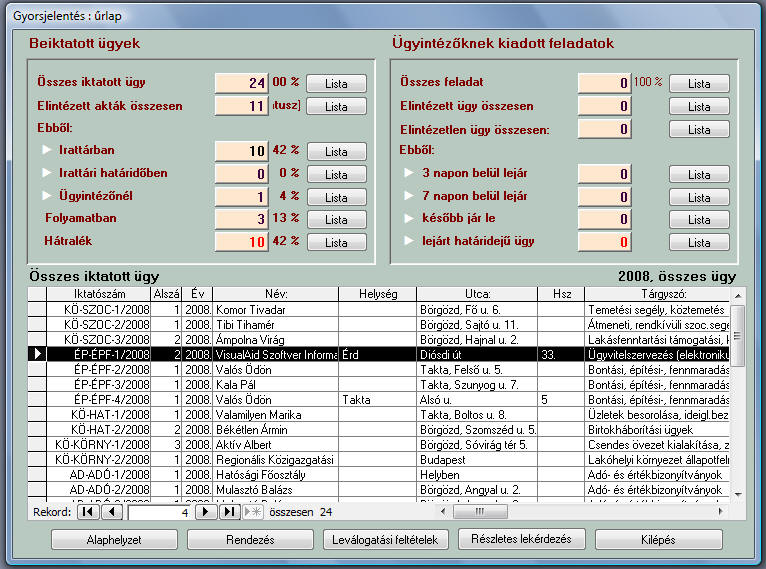Click the current row pointer for ÉP-ÉPF-1/2008
The image size is (766, 569).
pyautogui.click(x=37, y=354)
